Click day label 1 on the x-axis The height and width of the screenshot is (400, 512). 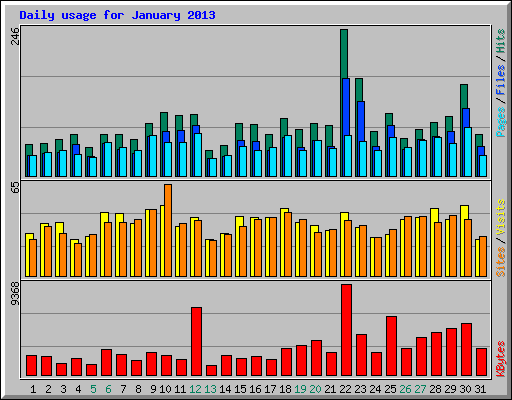[33, 389]
